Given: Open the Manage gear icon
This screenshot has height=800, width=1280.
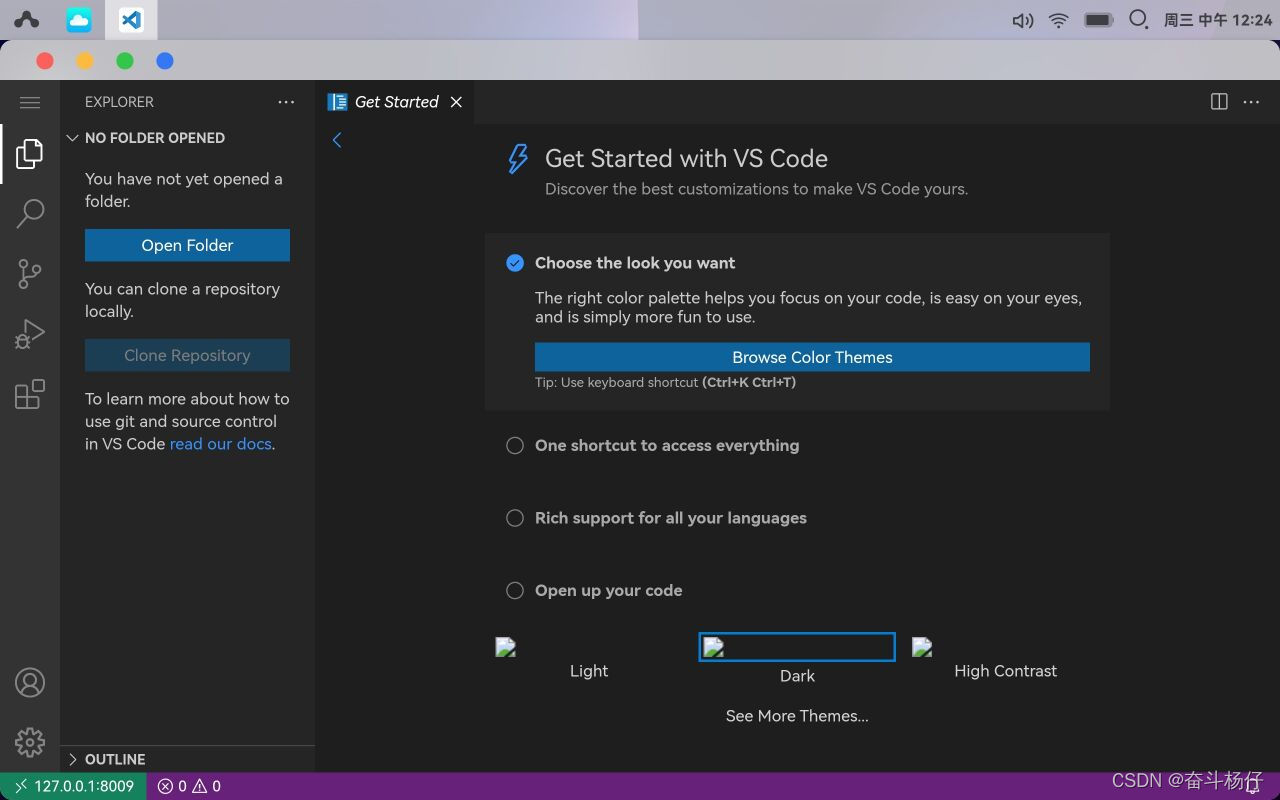Looking at the screenshot, I should 30,742.
